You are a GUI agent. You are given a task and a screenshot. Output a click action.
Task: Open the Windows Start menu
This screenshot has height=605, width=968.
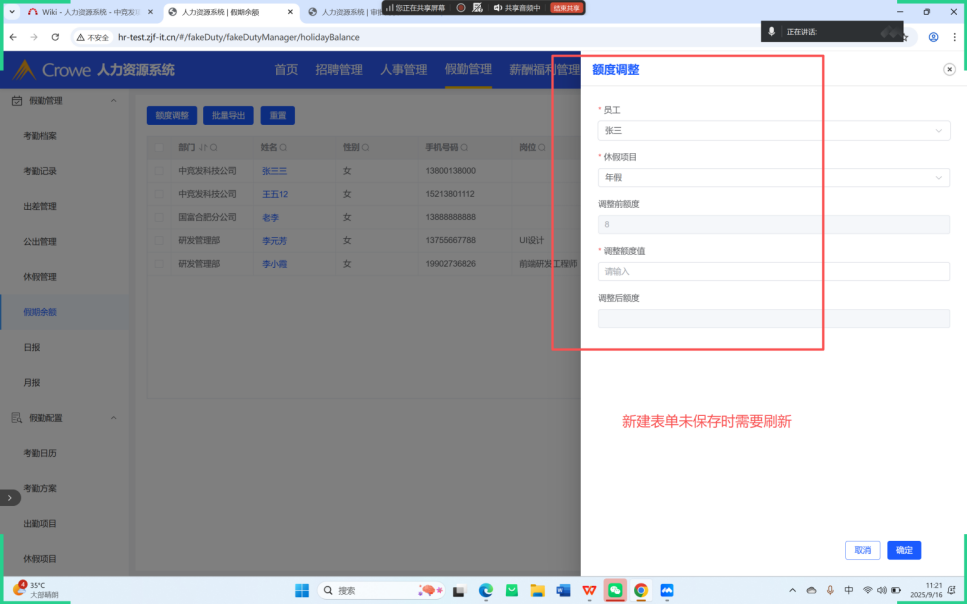click(302, 590)
